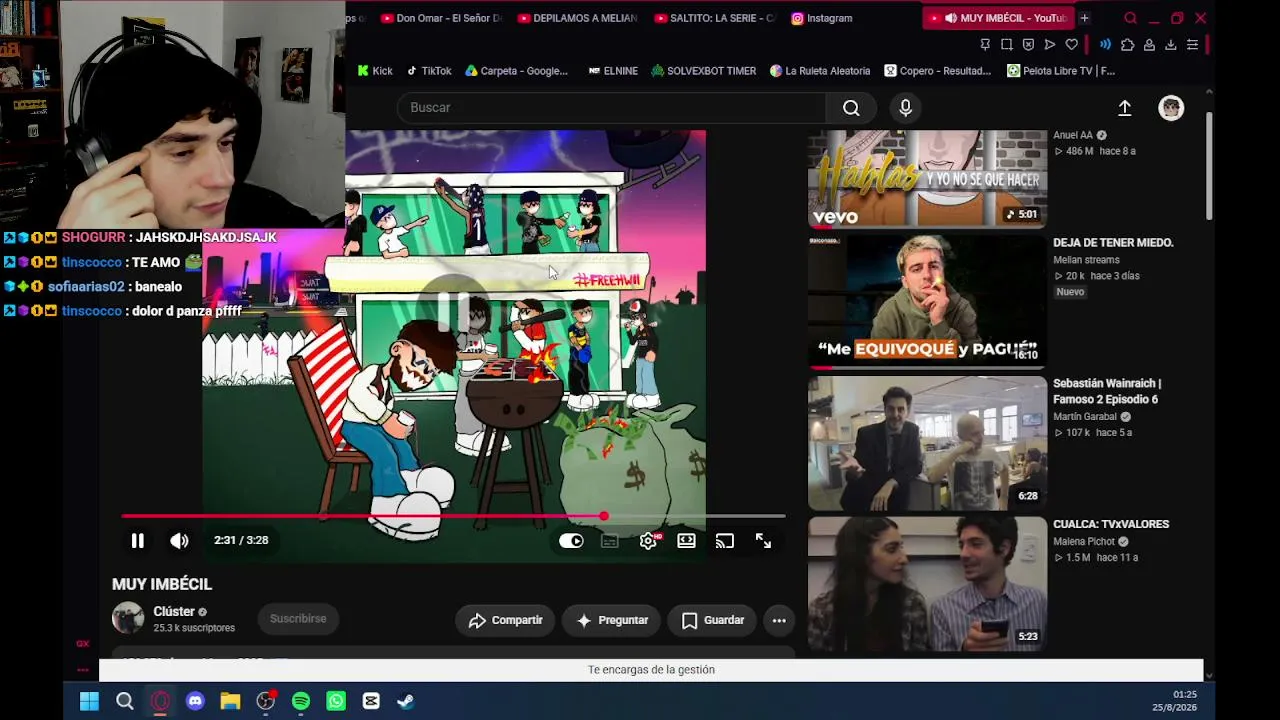Open the 'Pelota Libre TV' bookmark
This screenshot has width=1280, height=720.
tap(1060, 71)
